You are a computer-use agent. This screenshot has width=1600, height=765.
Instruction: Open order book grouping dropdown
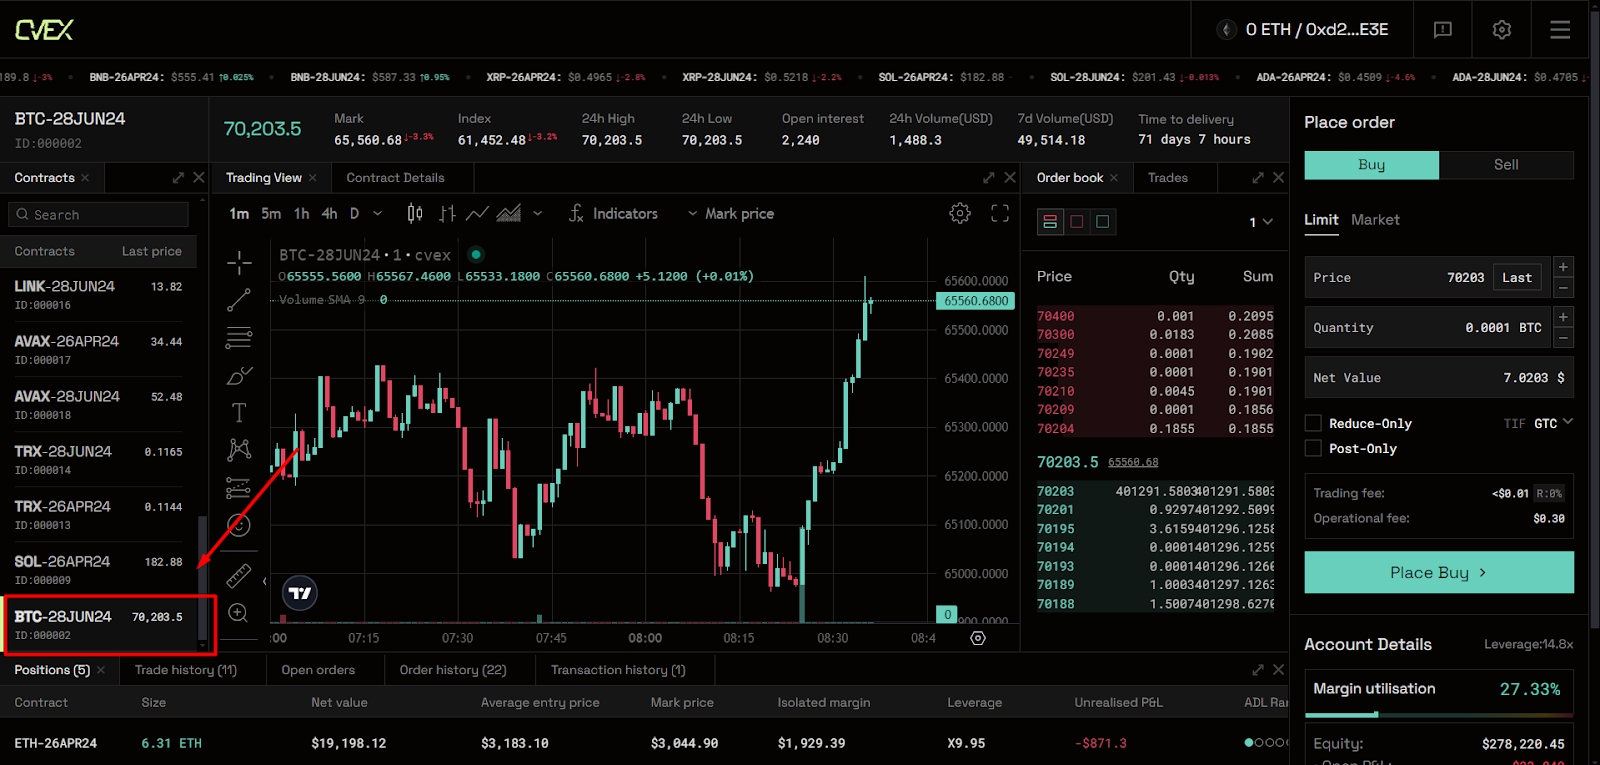[1261, 222]
